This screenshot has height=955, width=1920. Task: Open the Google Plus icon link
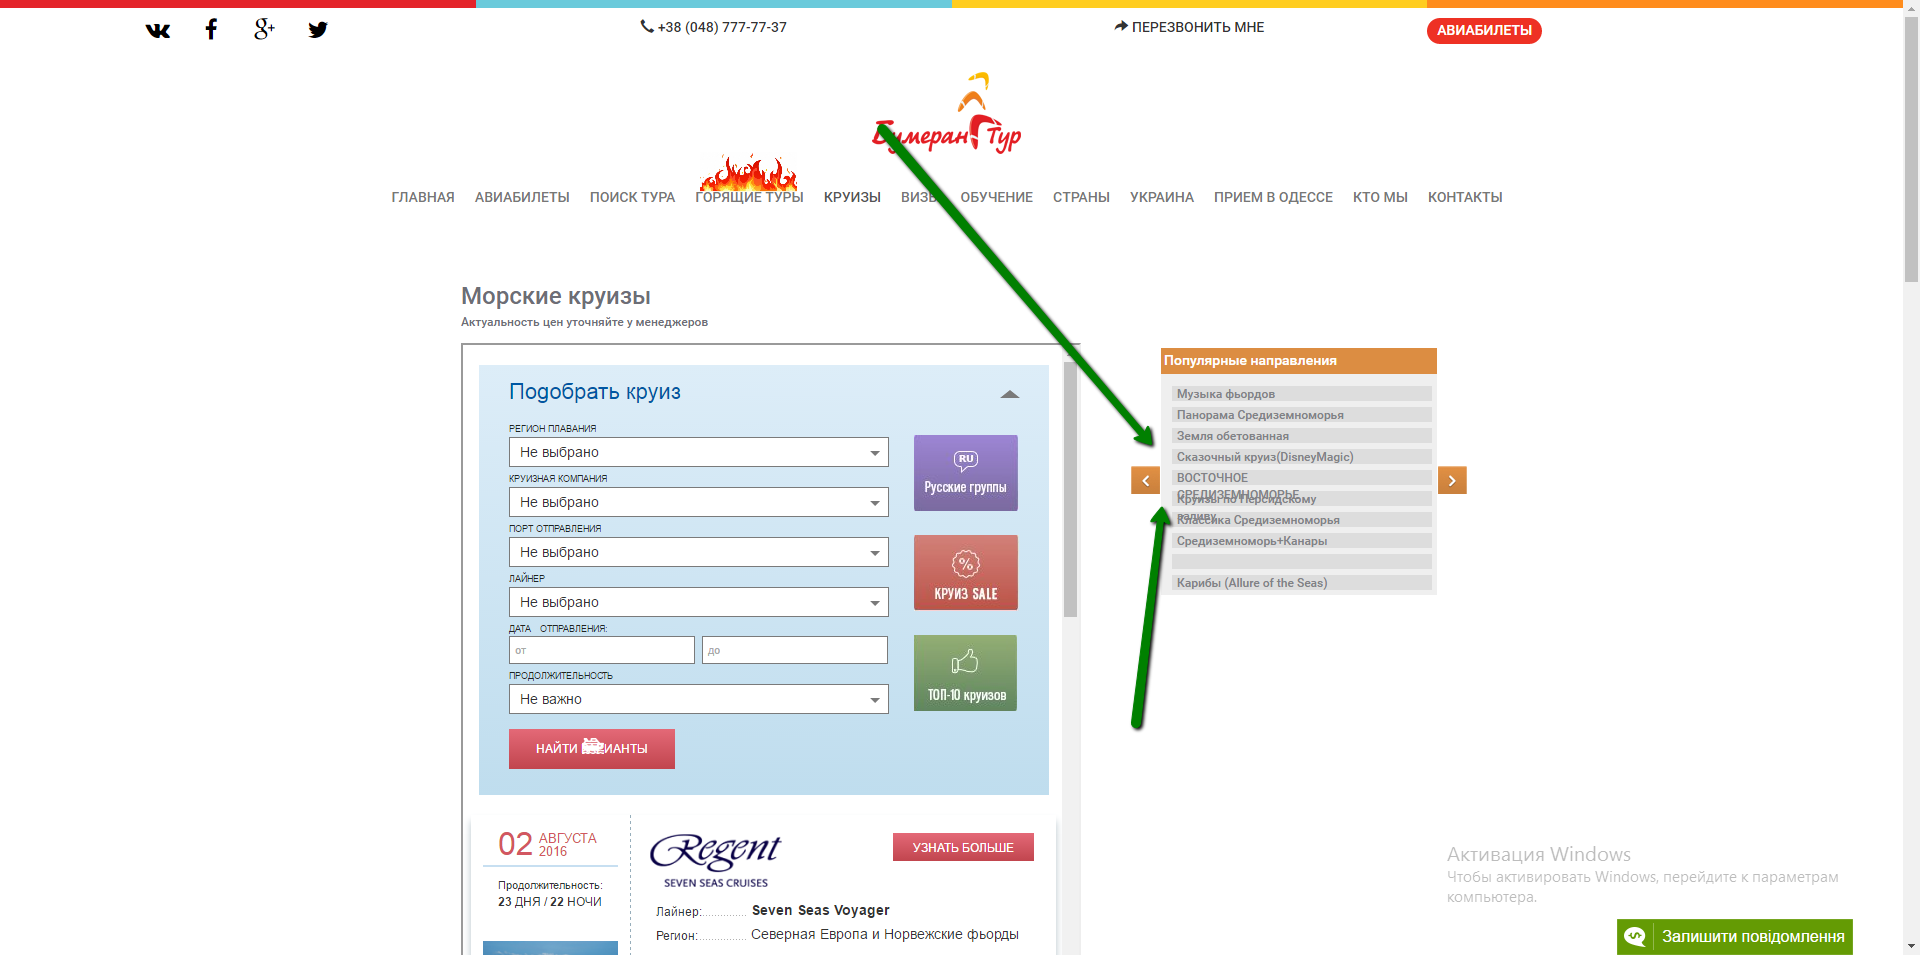(264, 29)
